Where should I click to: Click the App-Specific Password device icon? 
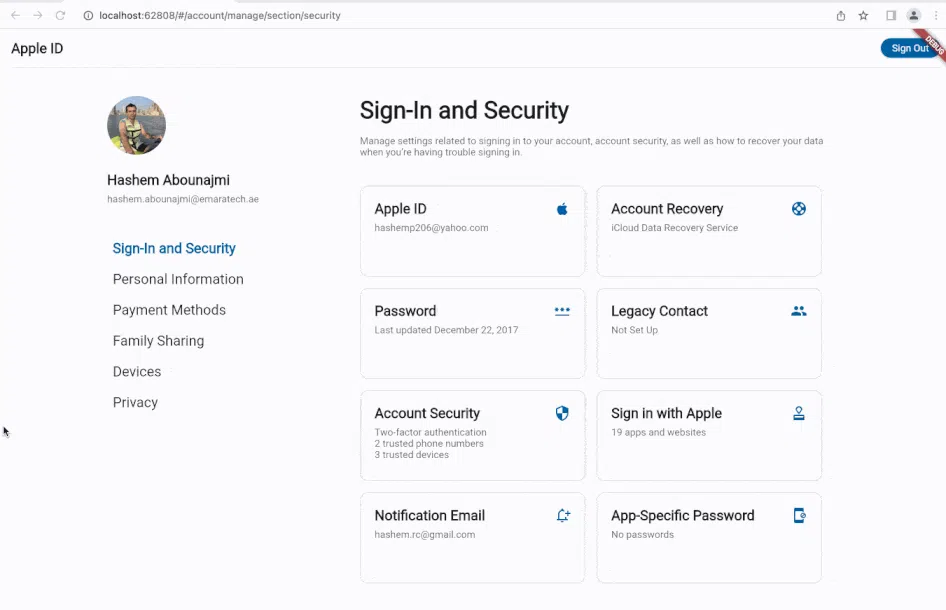pos(799,515)
